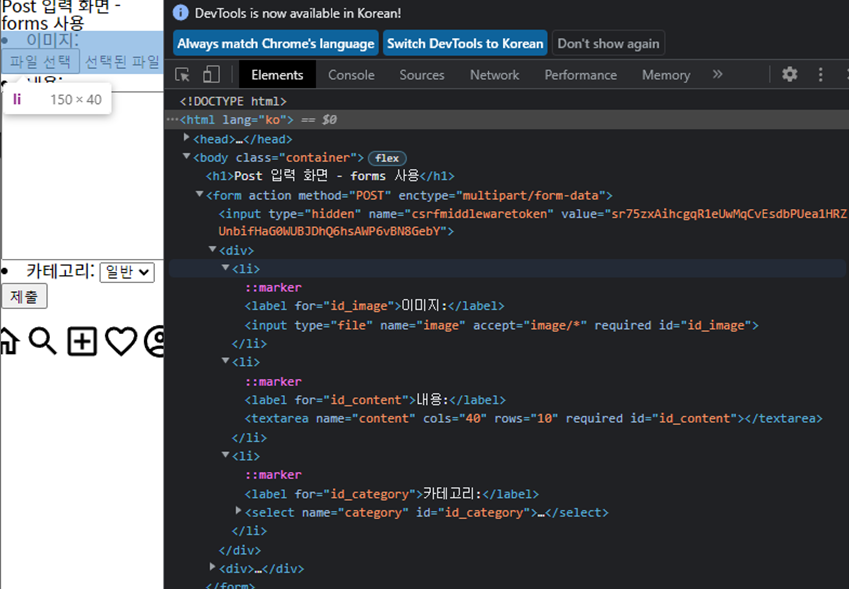The width and height of the screenshot is (849, 589).
Task: Click the closing </div> tag line
Action: pos(239,550)
